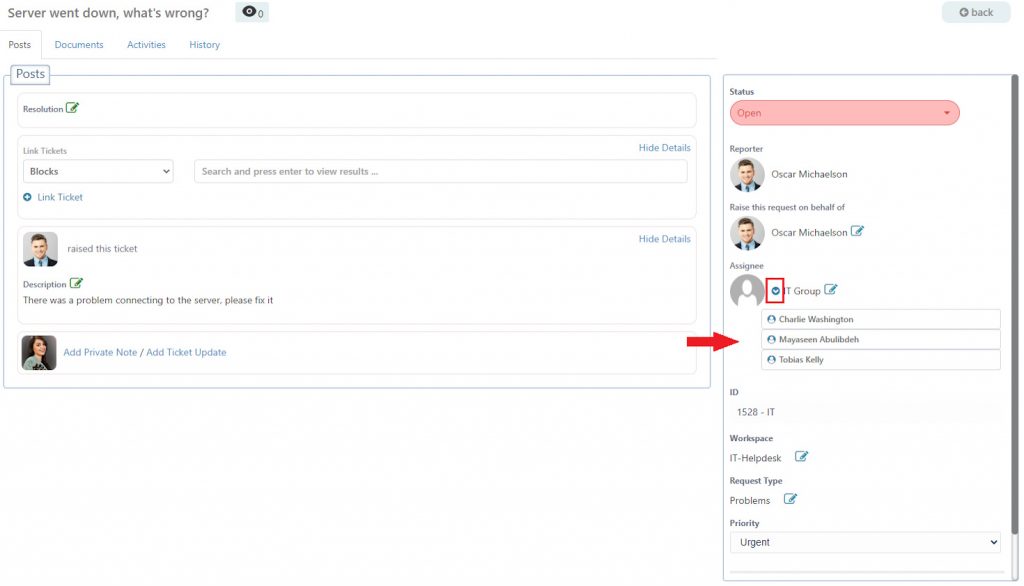Click the Link Ticket link
1024x586 pixels.
click(x=60, y=197)
